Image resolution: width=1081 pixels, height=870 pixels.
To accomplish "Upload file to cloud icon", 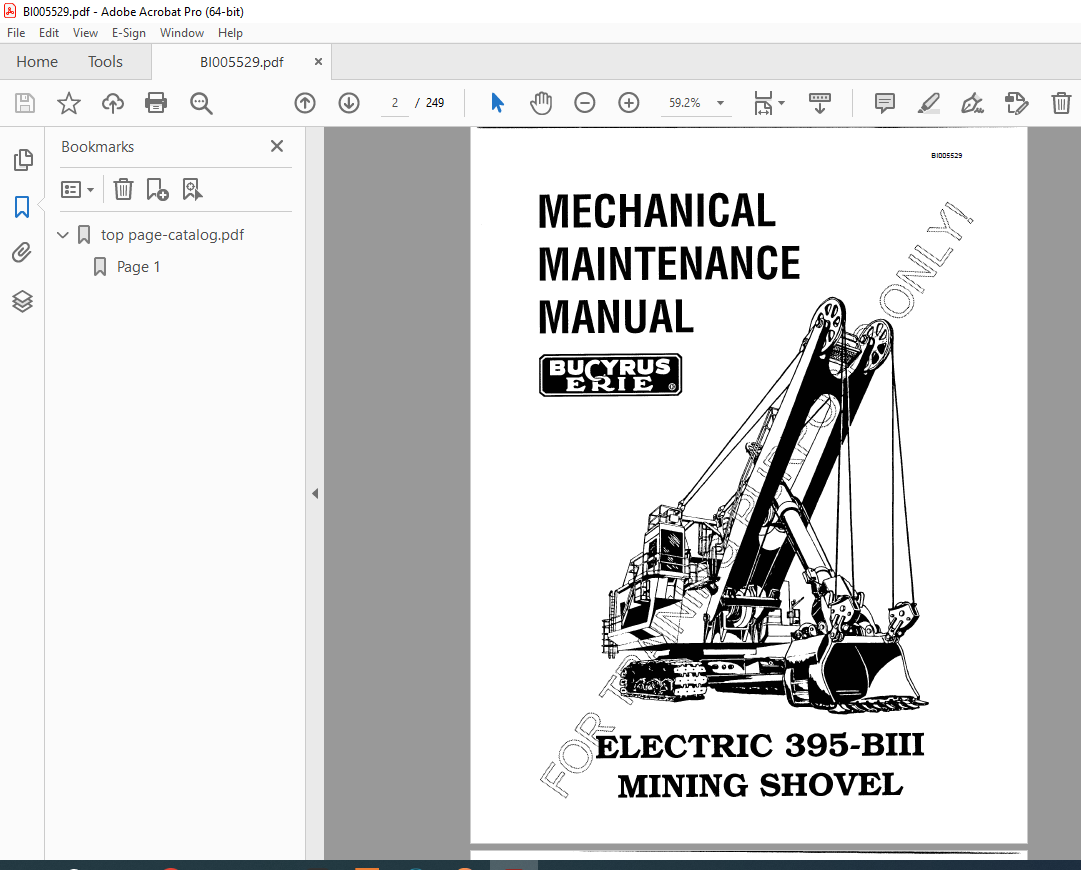I will tap(112, 103).
